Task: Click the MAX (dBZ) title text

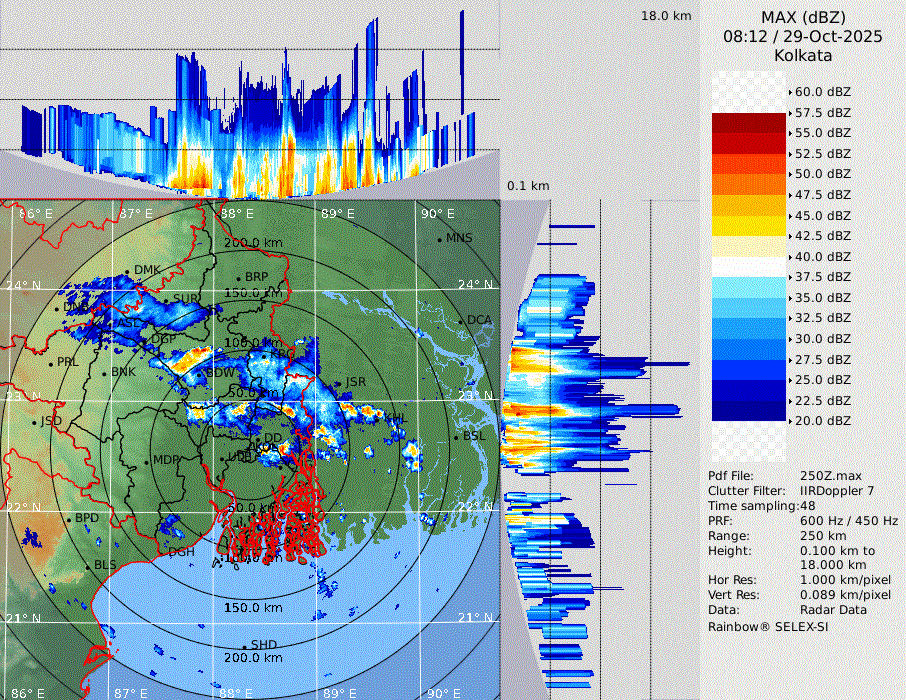Action: (x=803, y=17)
